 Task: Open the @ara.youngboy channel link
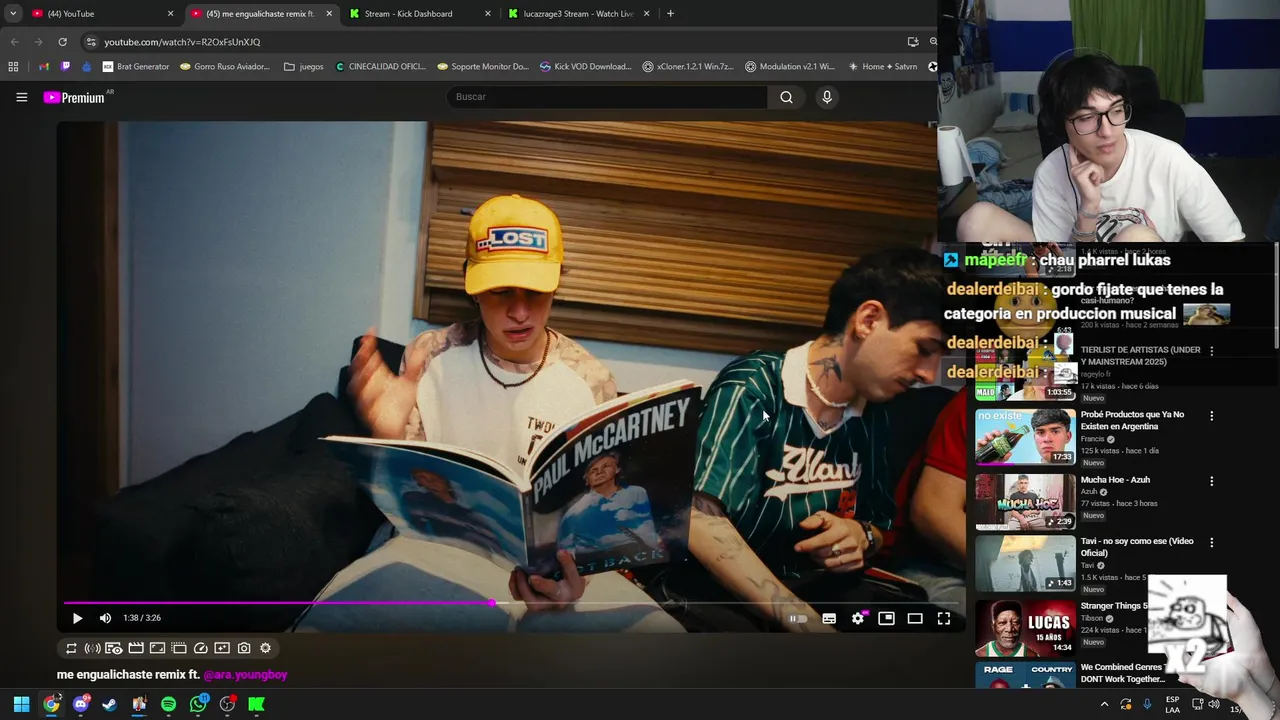coord(245,675)
